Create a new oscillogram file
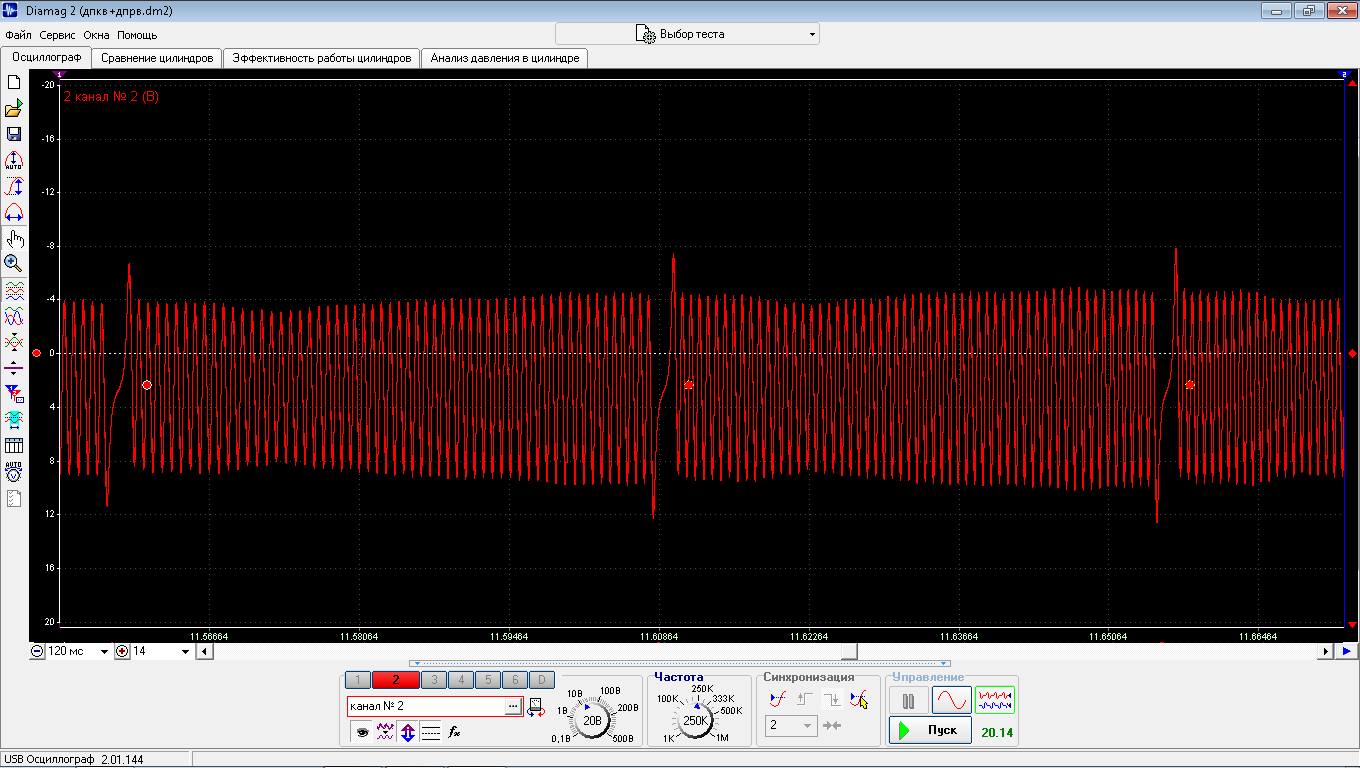This screenshot has height=768, width=1360. tap(14, 83)
